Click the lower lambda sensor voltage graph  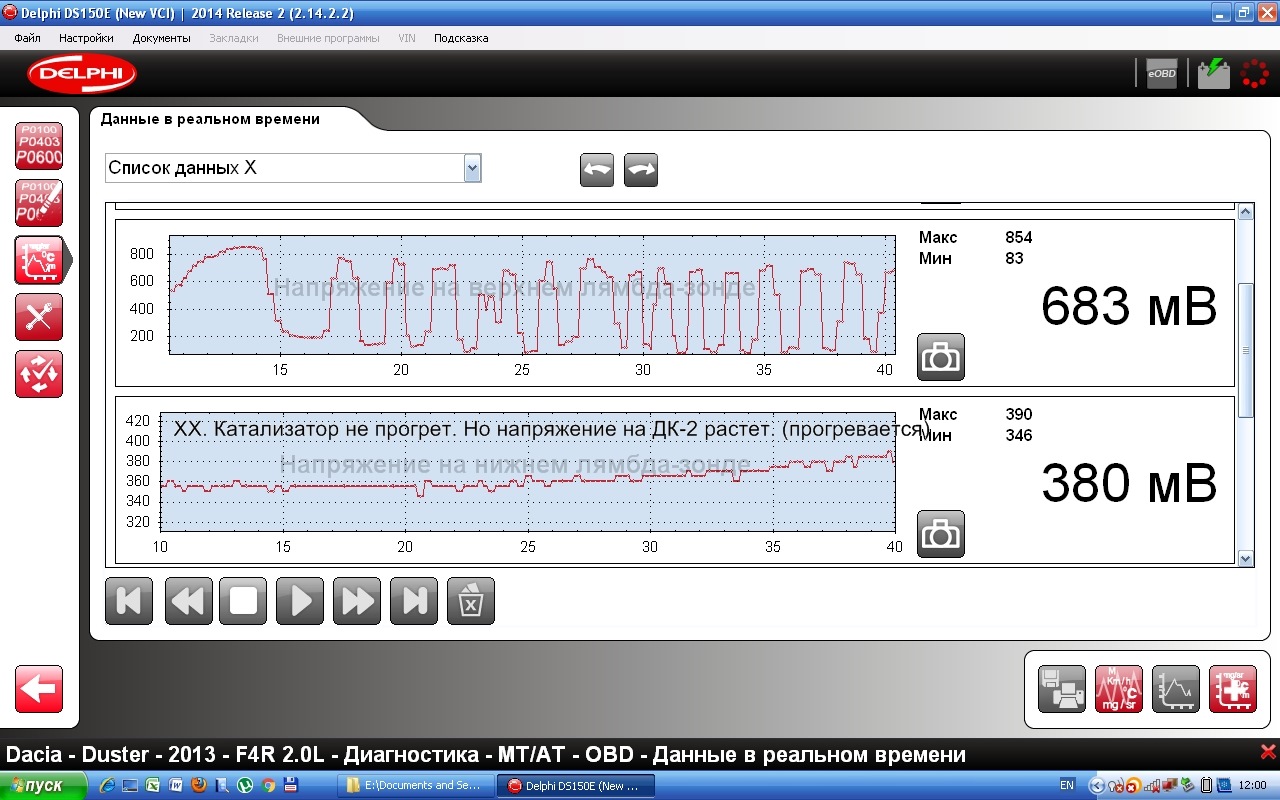(527, 471)
